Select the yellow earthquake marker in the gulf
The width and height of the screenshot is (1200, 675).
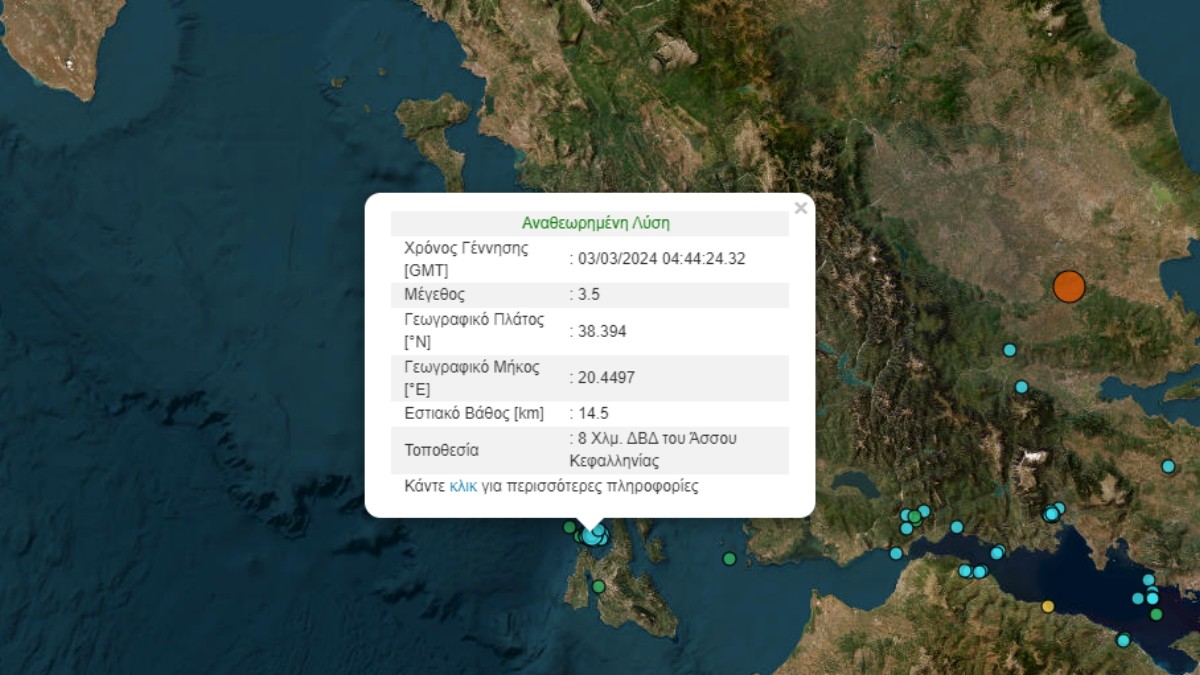(x=1048, y=606)
